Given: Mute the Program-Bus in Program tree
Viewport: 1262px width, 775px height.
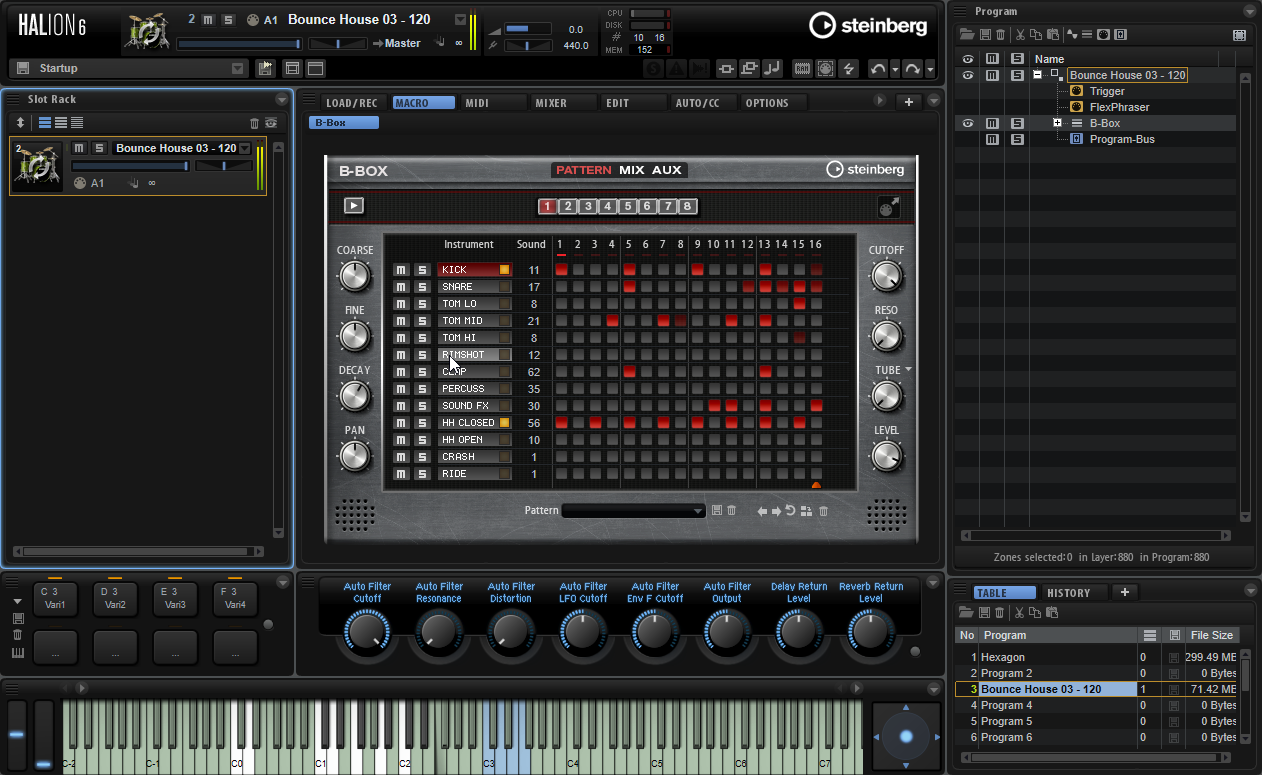Looking at the screenshot, I should 992,139.
